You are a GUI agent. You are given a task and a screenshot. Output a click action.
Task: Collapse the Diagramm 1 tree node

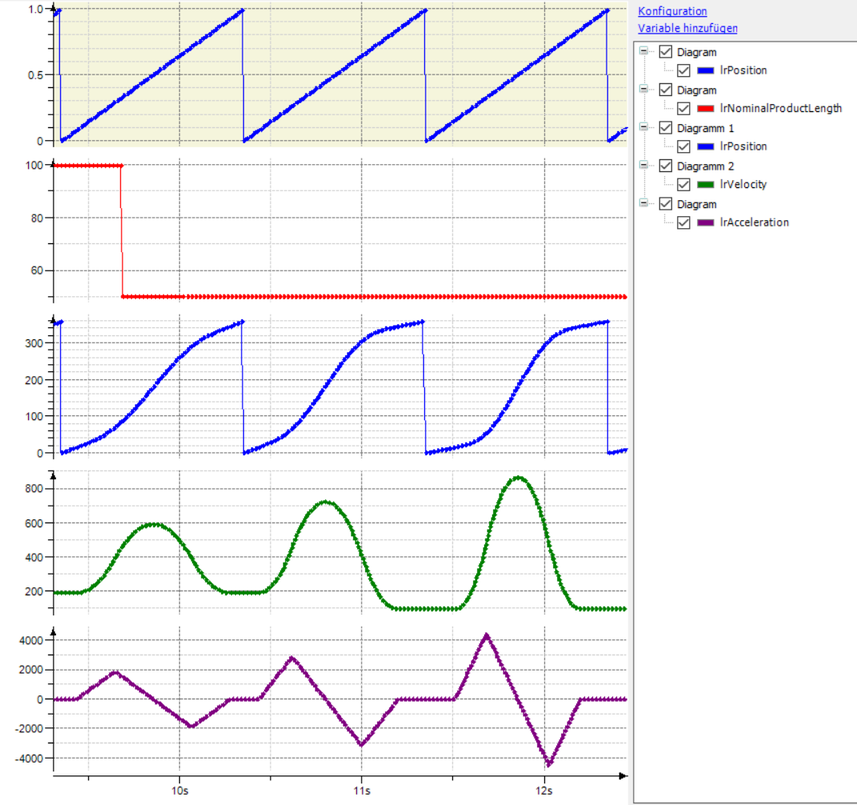[646, 128]
